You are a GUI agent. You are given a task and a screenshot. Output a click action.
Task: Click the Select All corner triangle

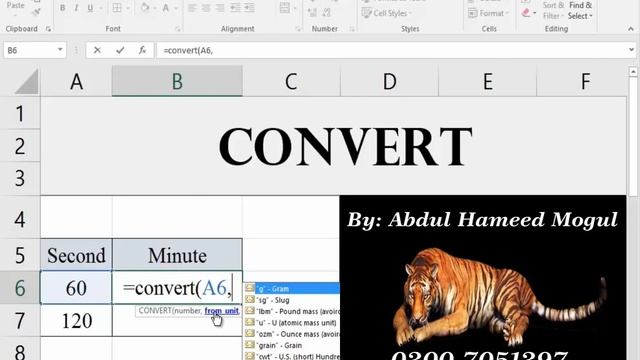tap(26, 82)
